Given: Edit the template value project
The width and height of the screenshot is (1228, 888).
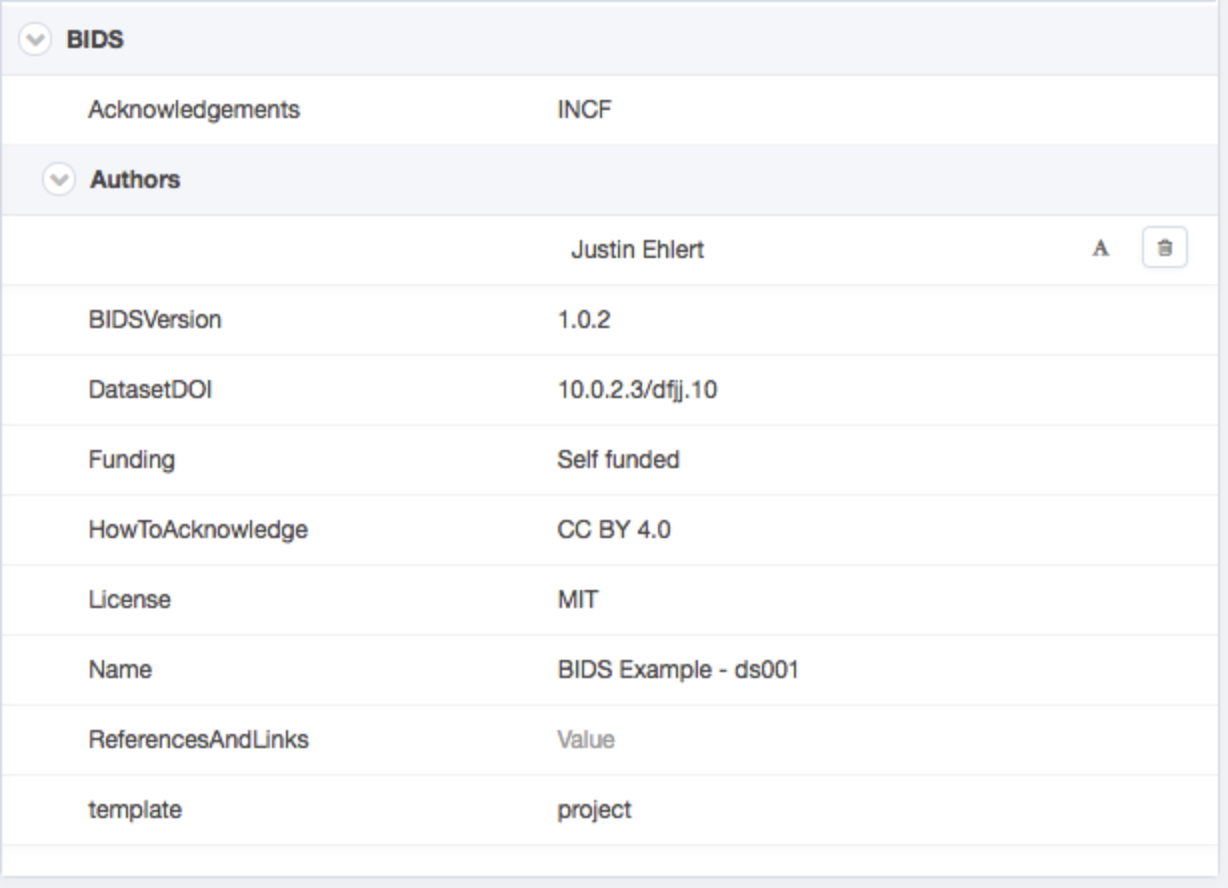Looking at the screenshot, I should coord(594,810).
